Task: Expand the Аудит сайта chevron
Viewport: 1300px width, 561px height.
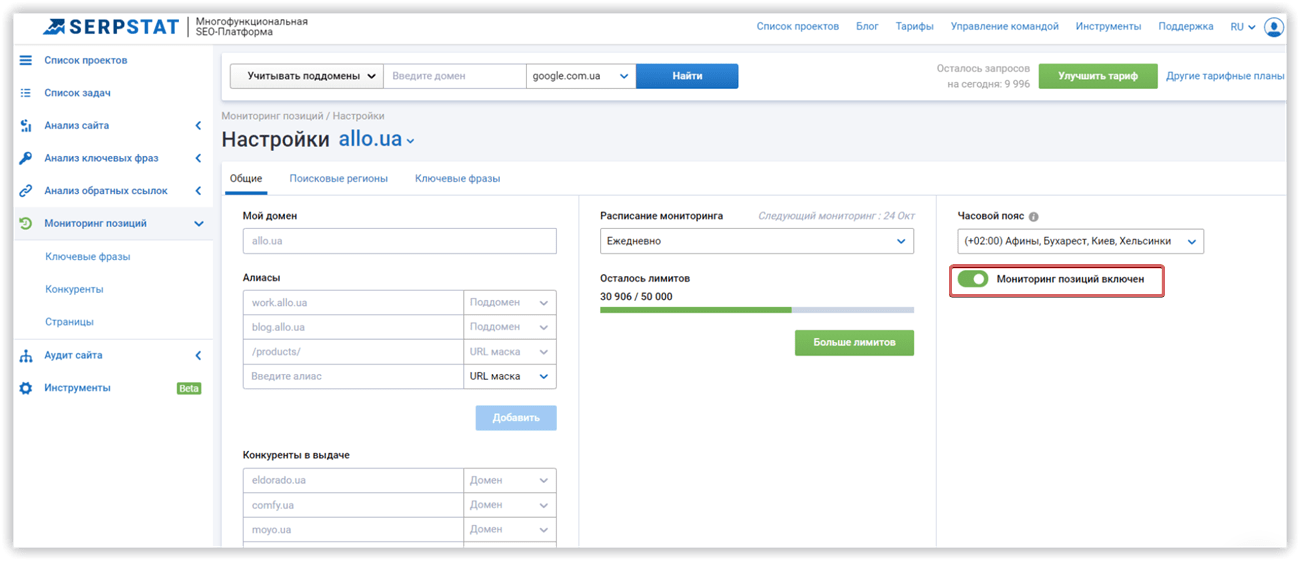Action: click(198, 355)
